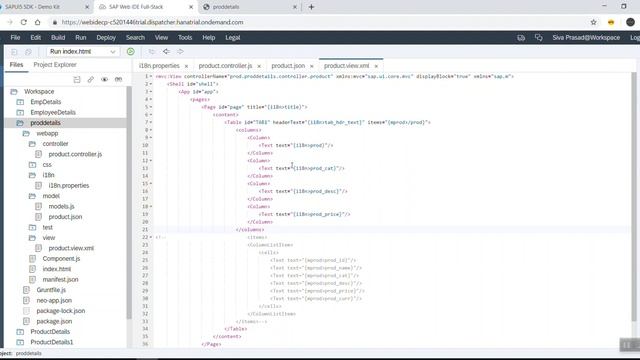Navigate back with the left arrow icon
This screenshot has height=360, width=640.
pyautogui.click(x=166, y=51)
